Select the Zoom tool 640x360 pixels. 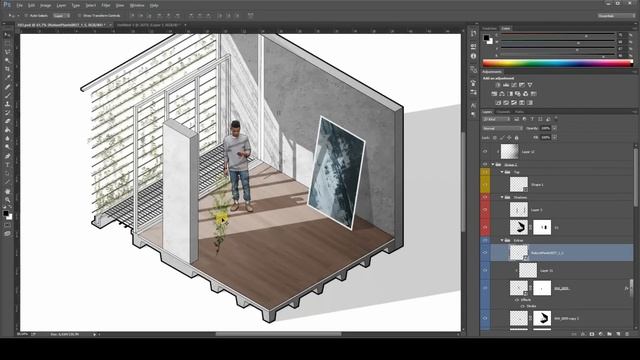(x=7, y=200)
